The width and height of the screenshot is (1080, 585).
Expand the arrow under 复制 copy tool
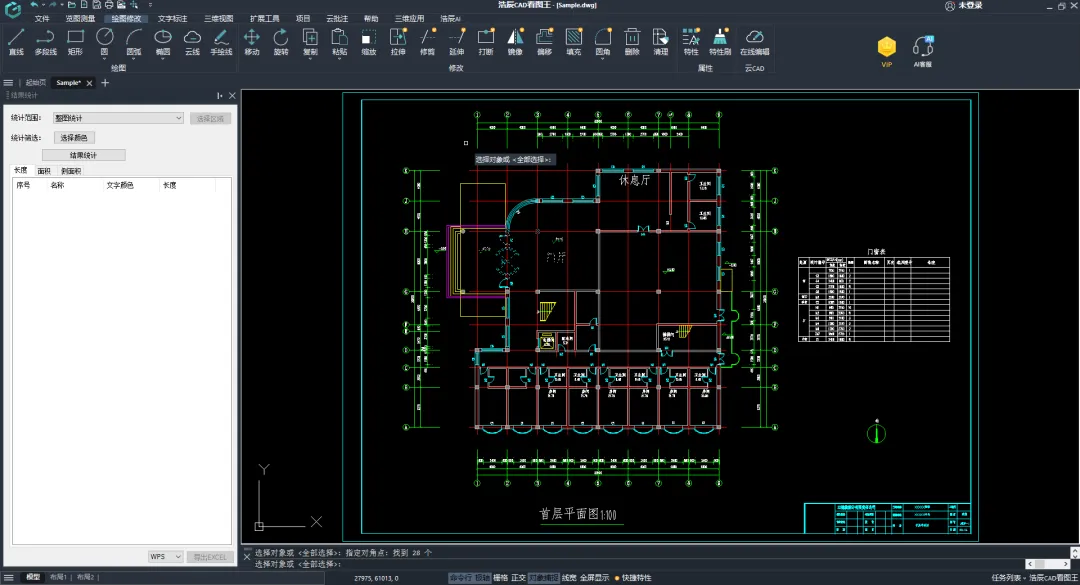pyautogui.click(x=310, y=59)
